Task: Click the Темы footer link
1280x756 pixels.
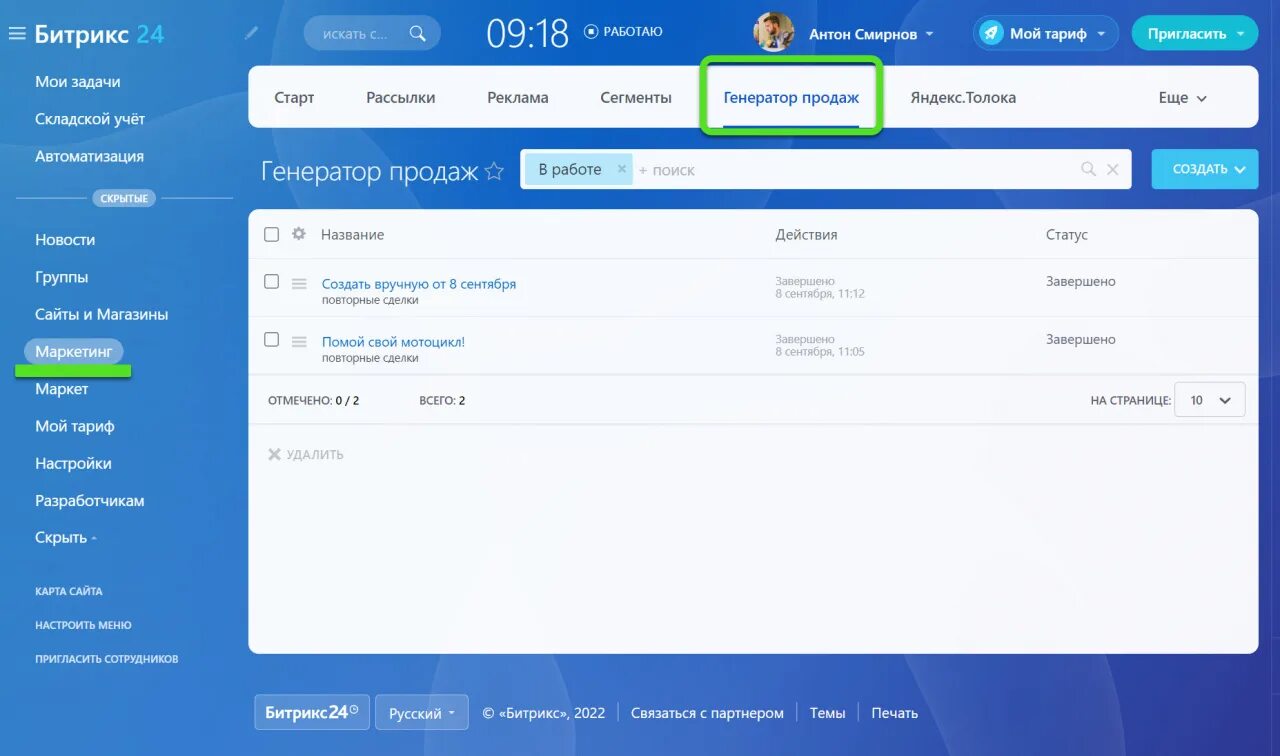Action: [x=827, y=713]
